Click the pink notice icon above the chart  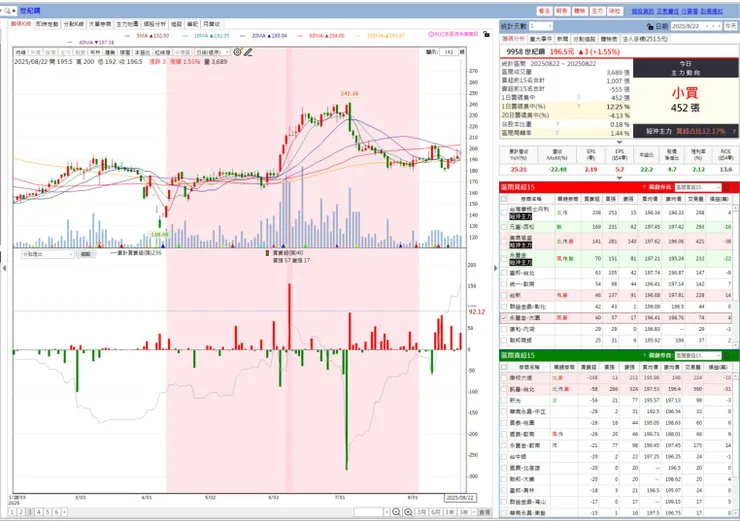pos(431,34)
